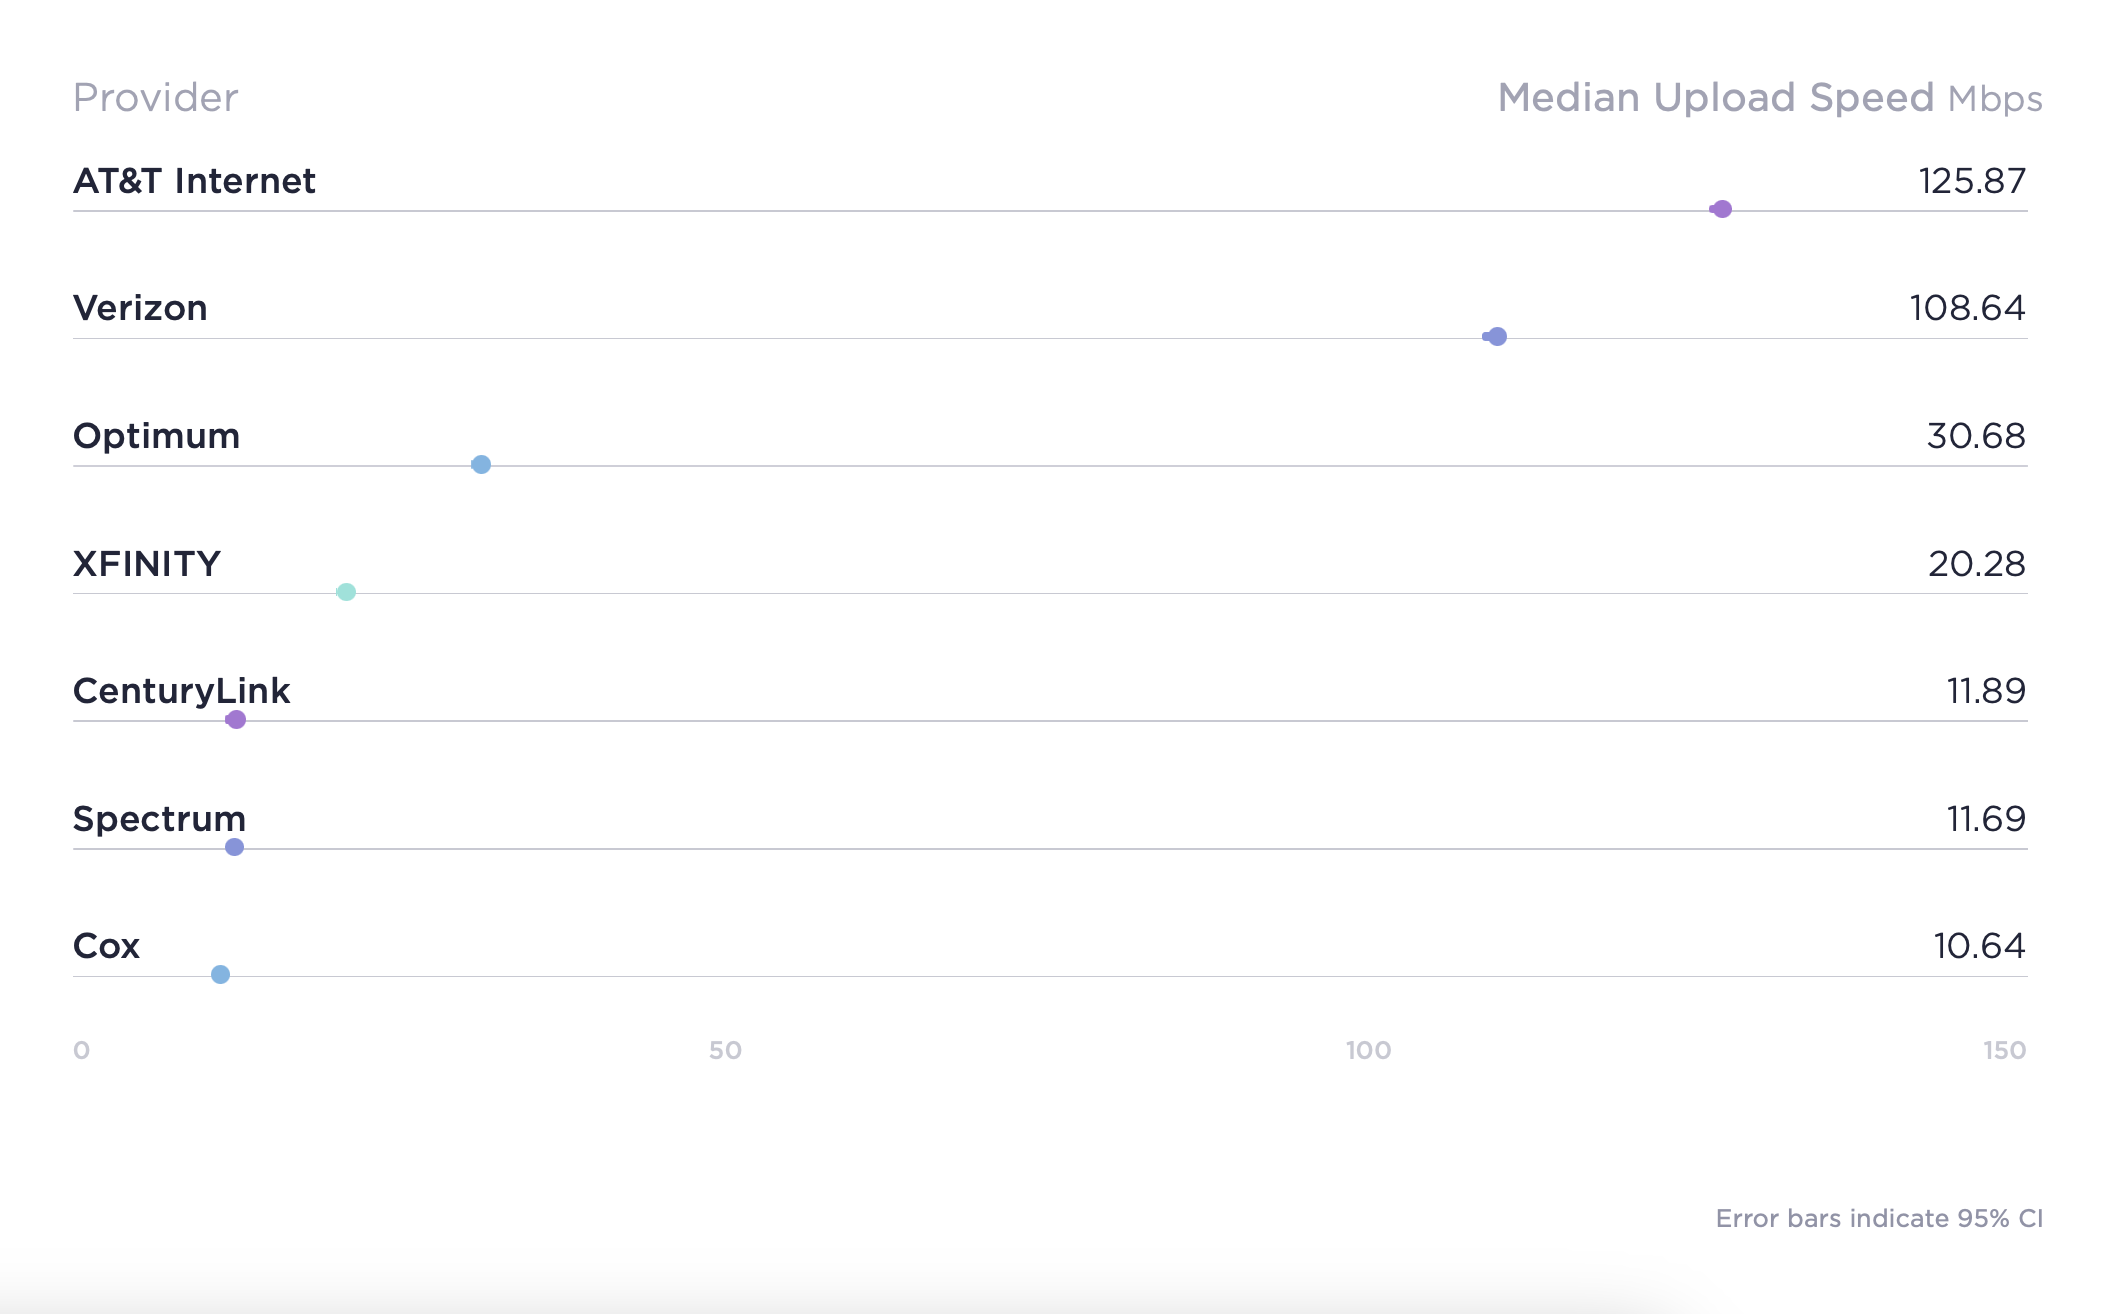Click the 50 axis tick label
The height and width of the screenshot is (1314, 2126).
point(725,1050)
